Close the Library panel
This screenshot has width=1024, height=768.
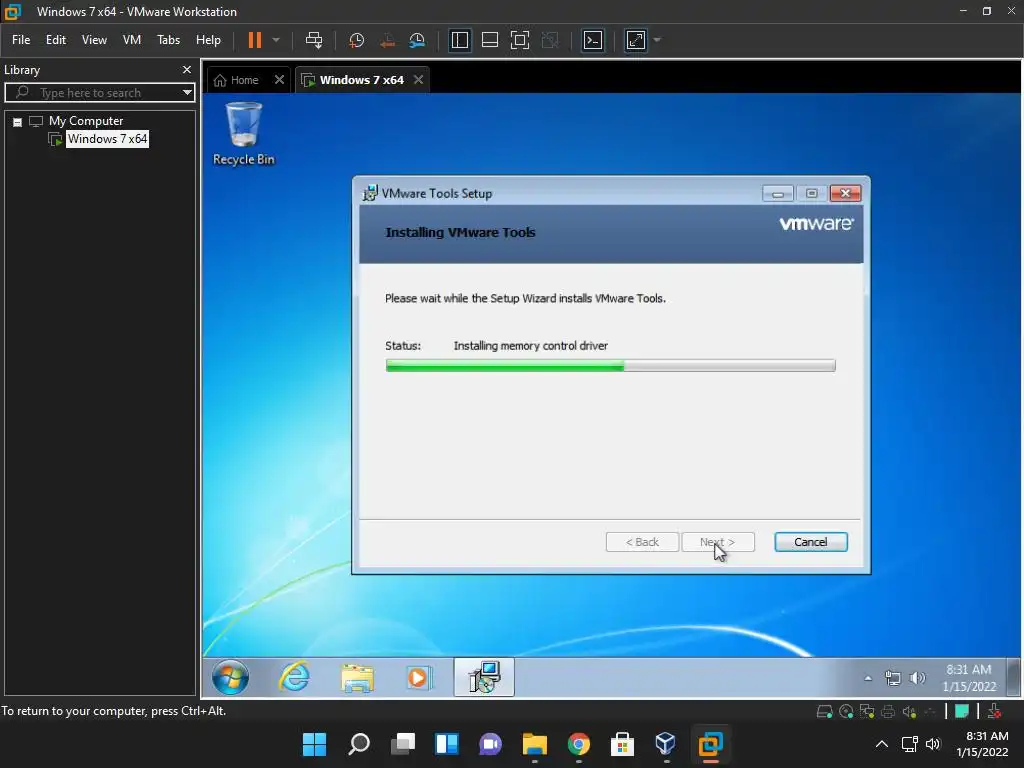pyautogui.click(x=187, y=69)
